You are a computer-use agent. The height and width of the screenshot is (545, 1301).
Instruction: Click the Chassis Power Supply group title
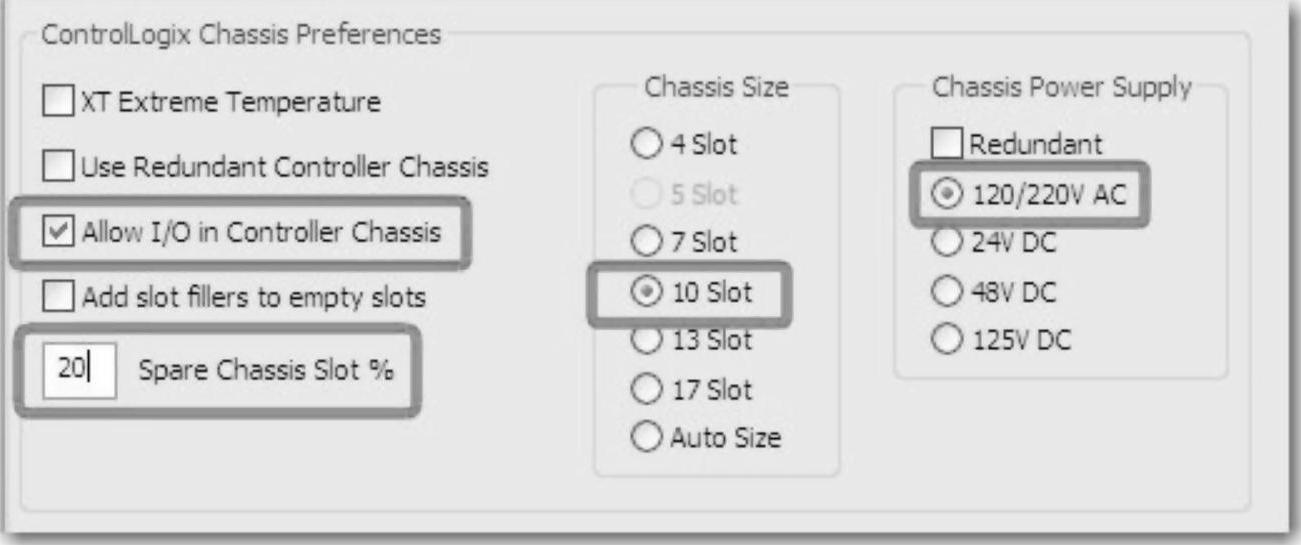(x=1061, y=87)
